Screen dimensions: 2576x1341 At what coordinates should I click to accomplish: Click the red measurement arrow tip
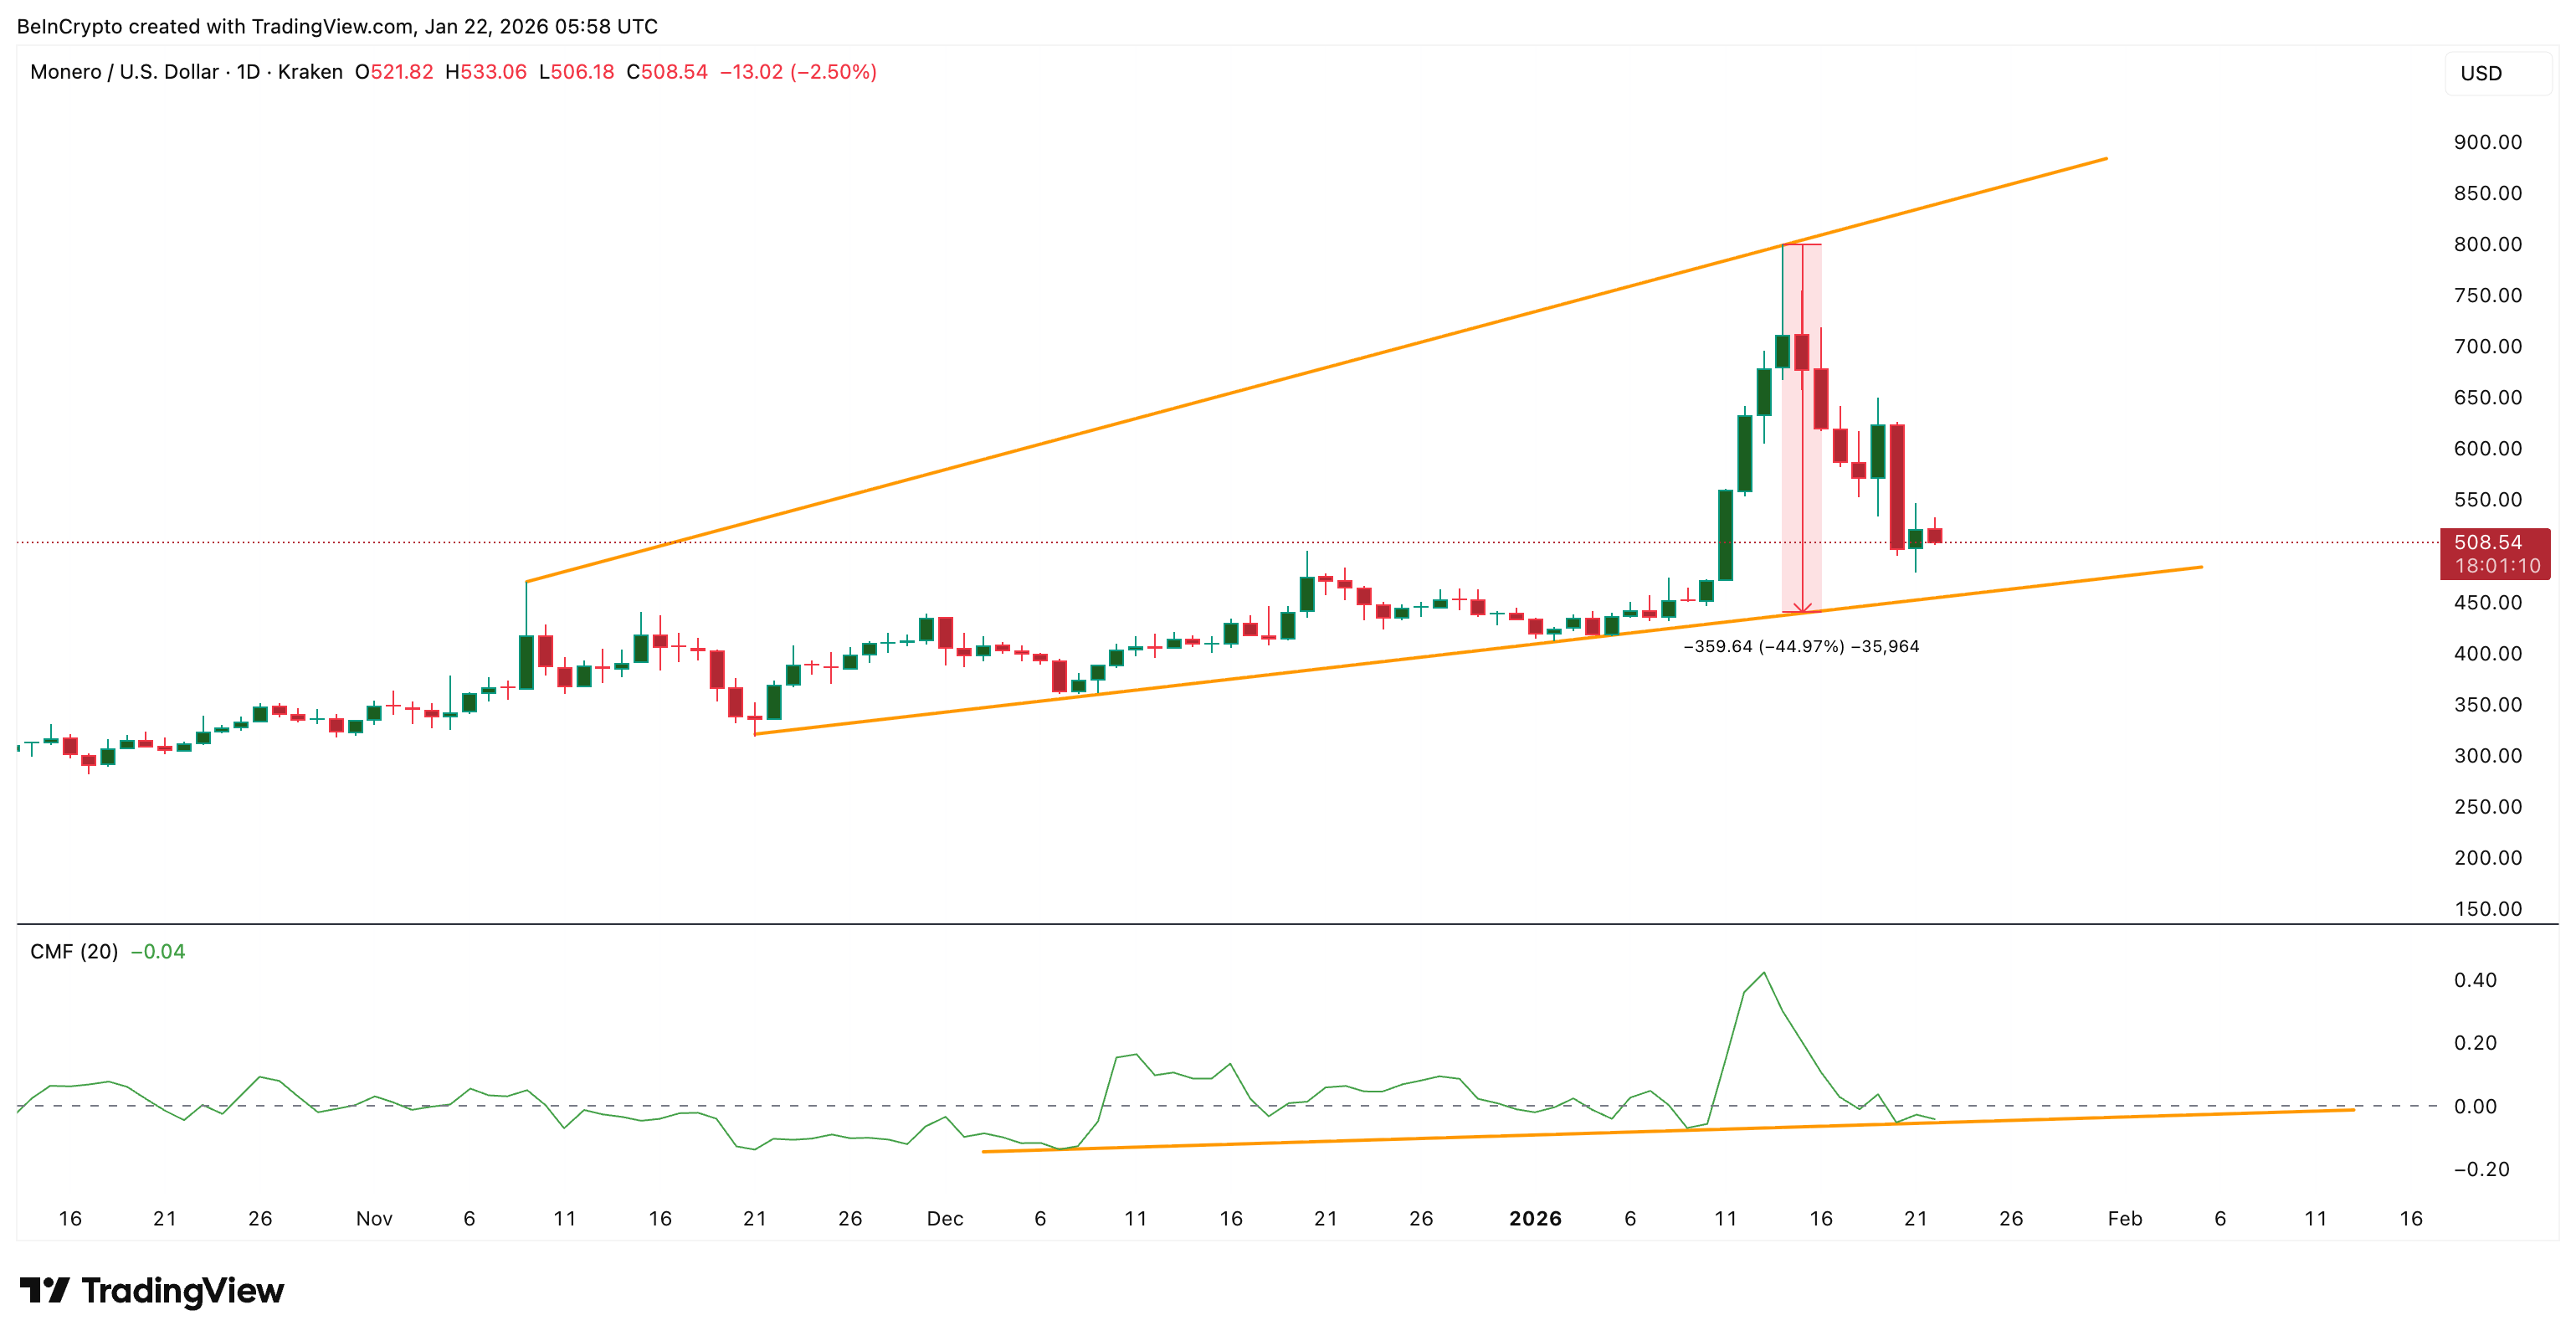click(x=1802, y=609)
